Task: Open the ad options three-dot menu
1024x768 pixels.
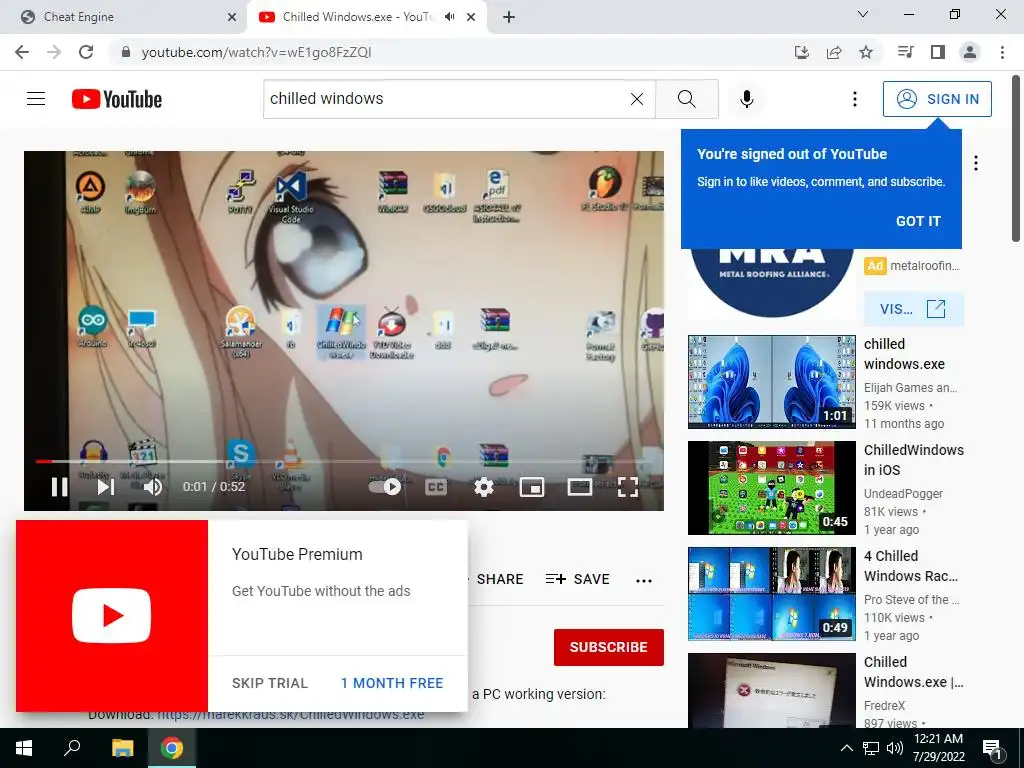Action: (x=976, y=163)
